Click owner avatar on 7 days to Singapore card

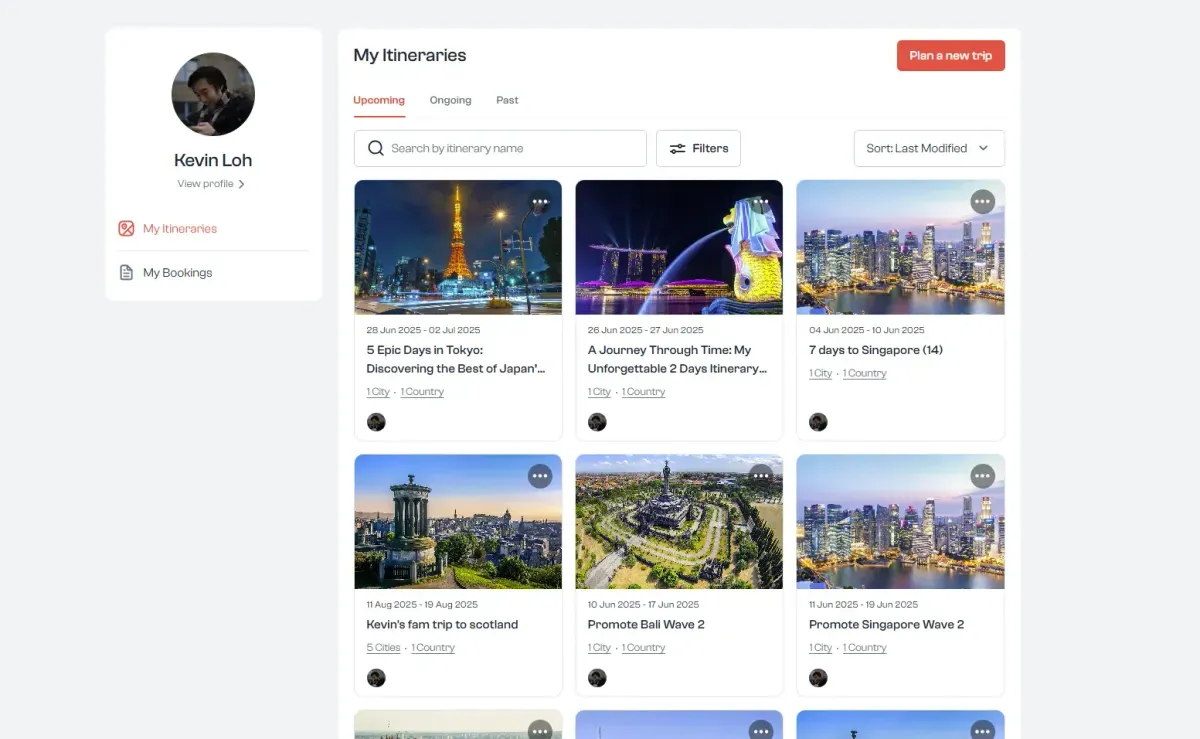tap(818, 422)
